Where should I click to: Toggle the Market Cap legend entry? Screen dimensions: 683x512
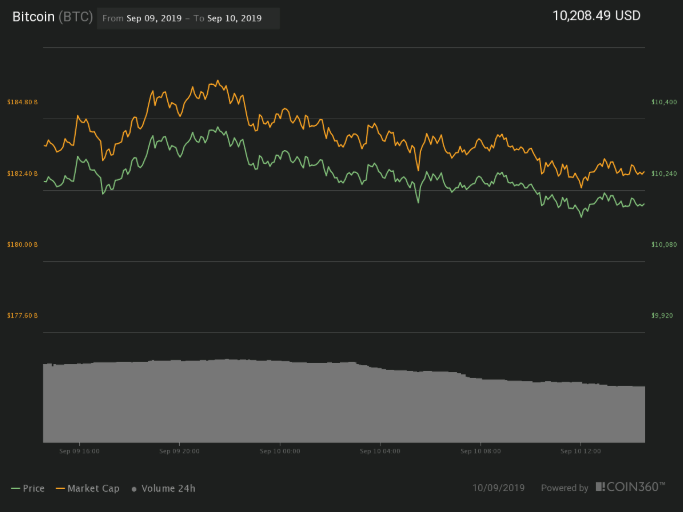point(88,488)
